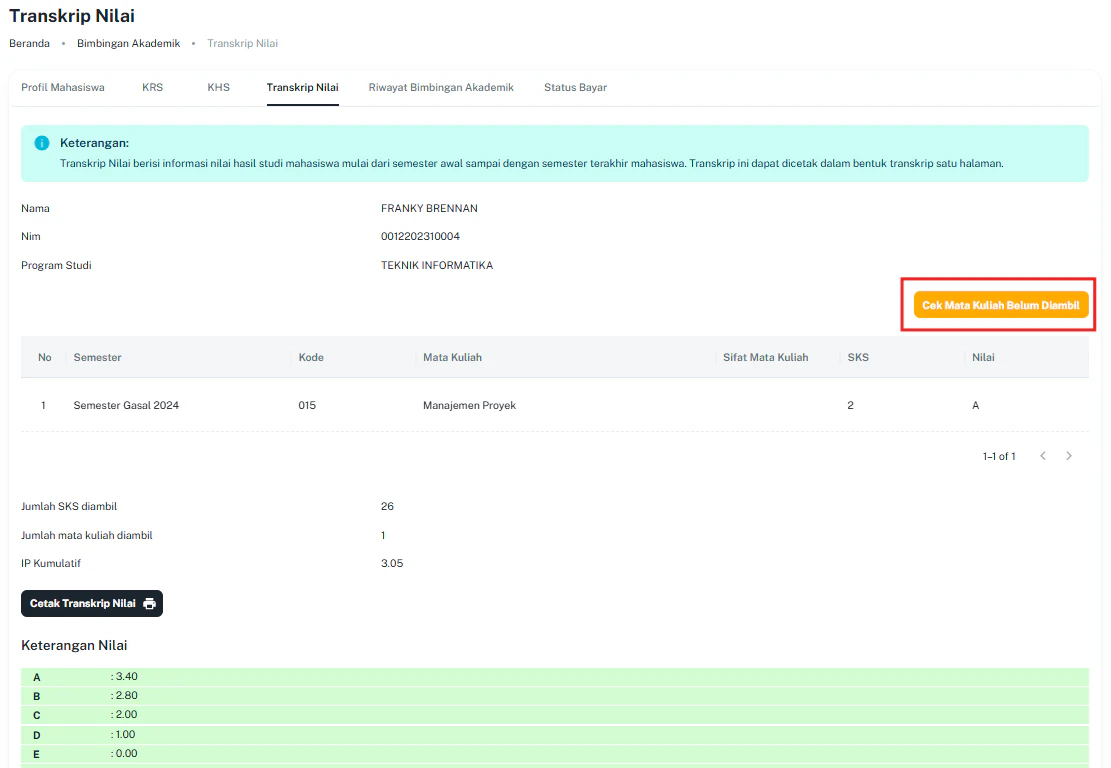Switch to the KHS tab
This screenshot has width=1111, height=768.
pos(218,87)
